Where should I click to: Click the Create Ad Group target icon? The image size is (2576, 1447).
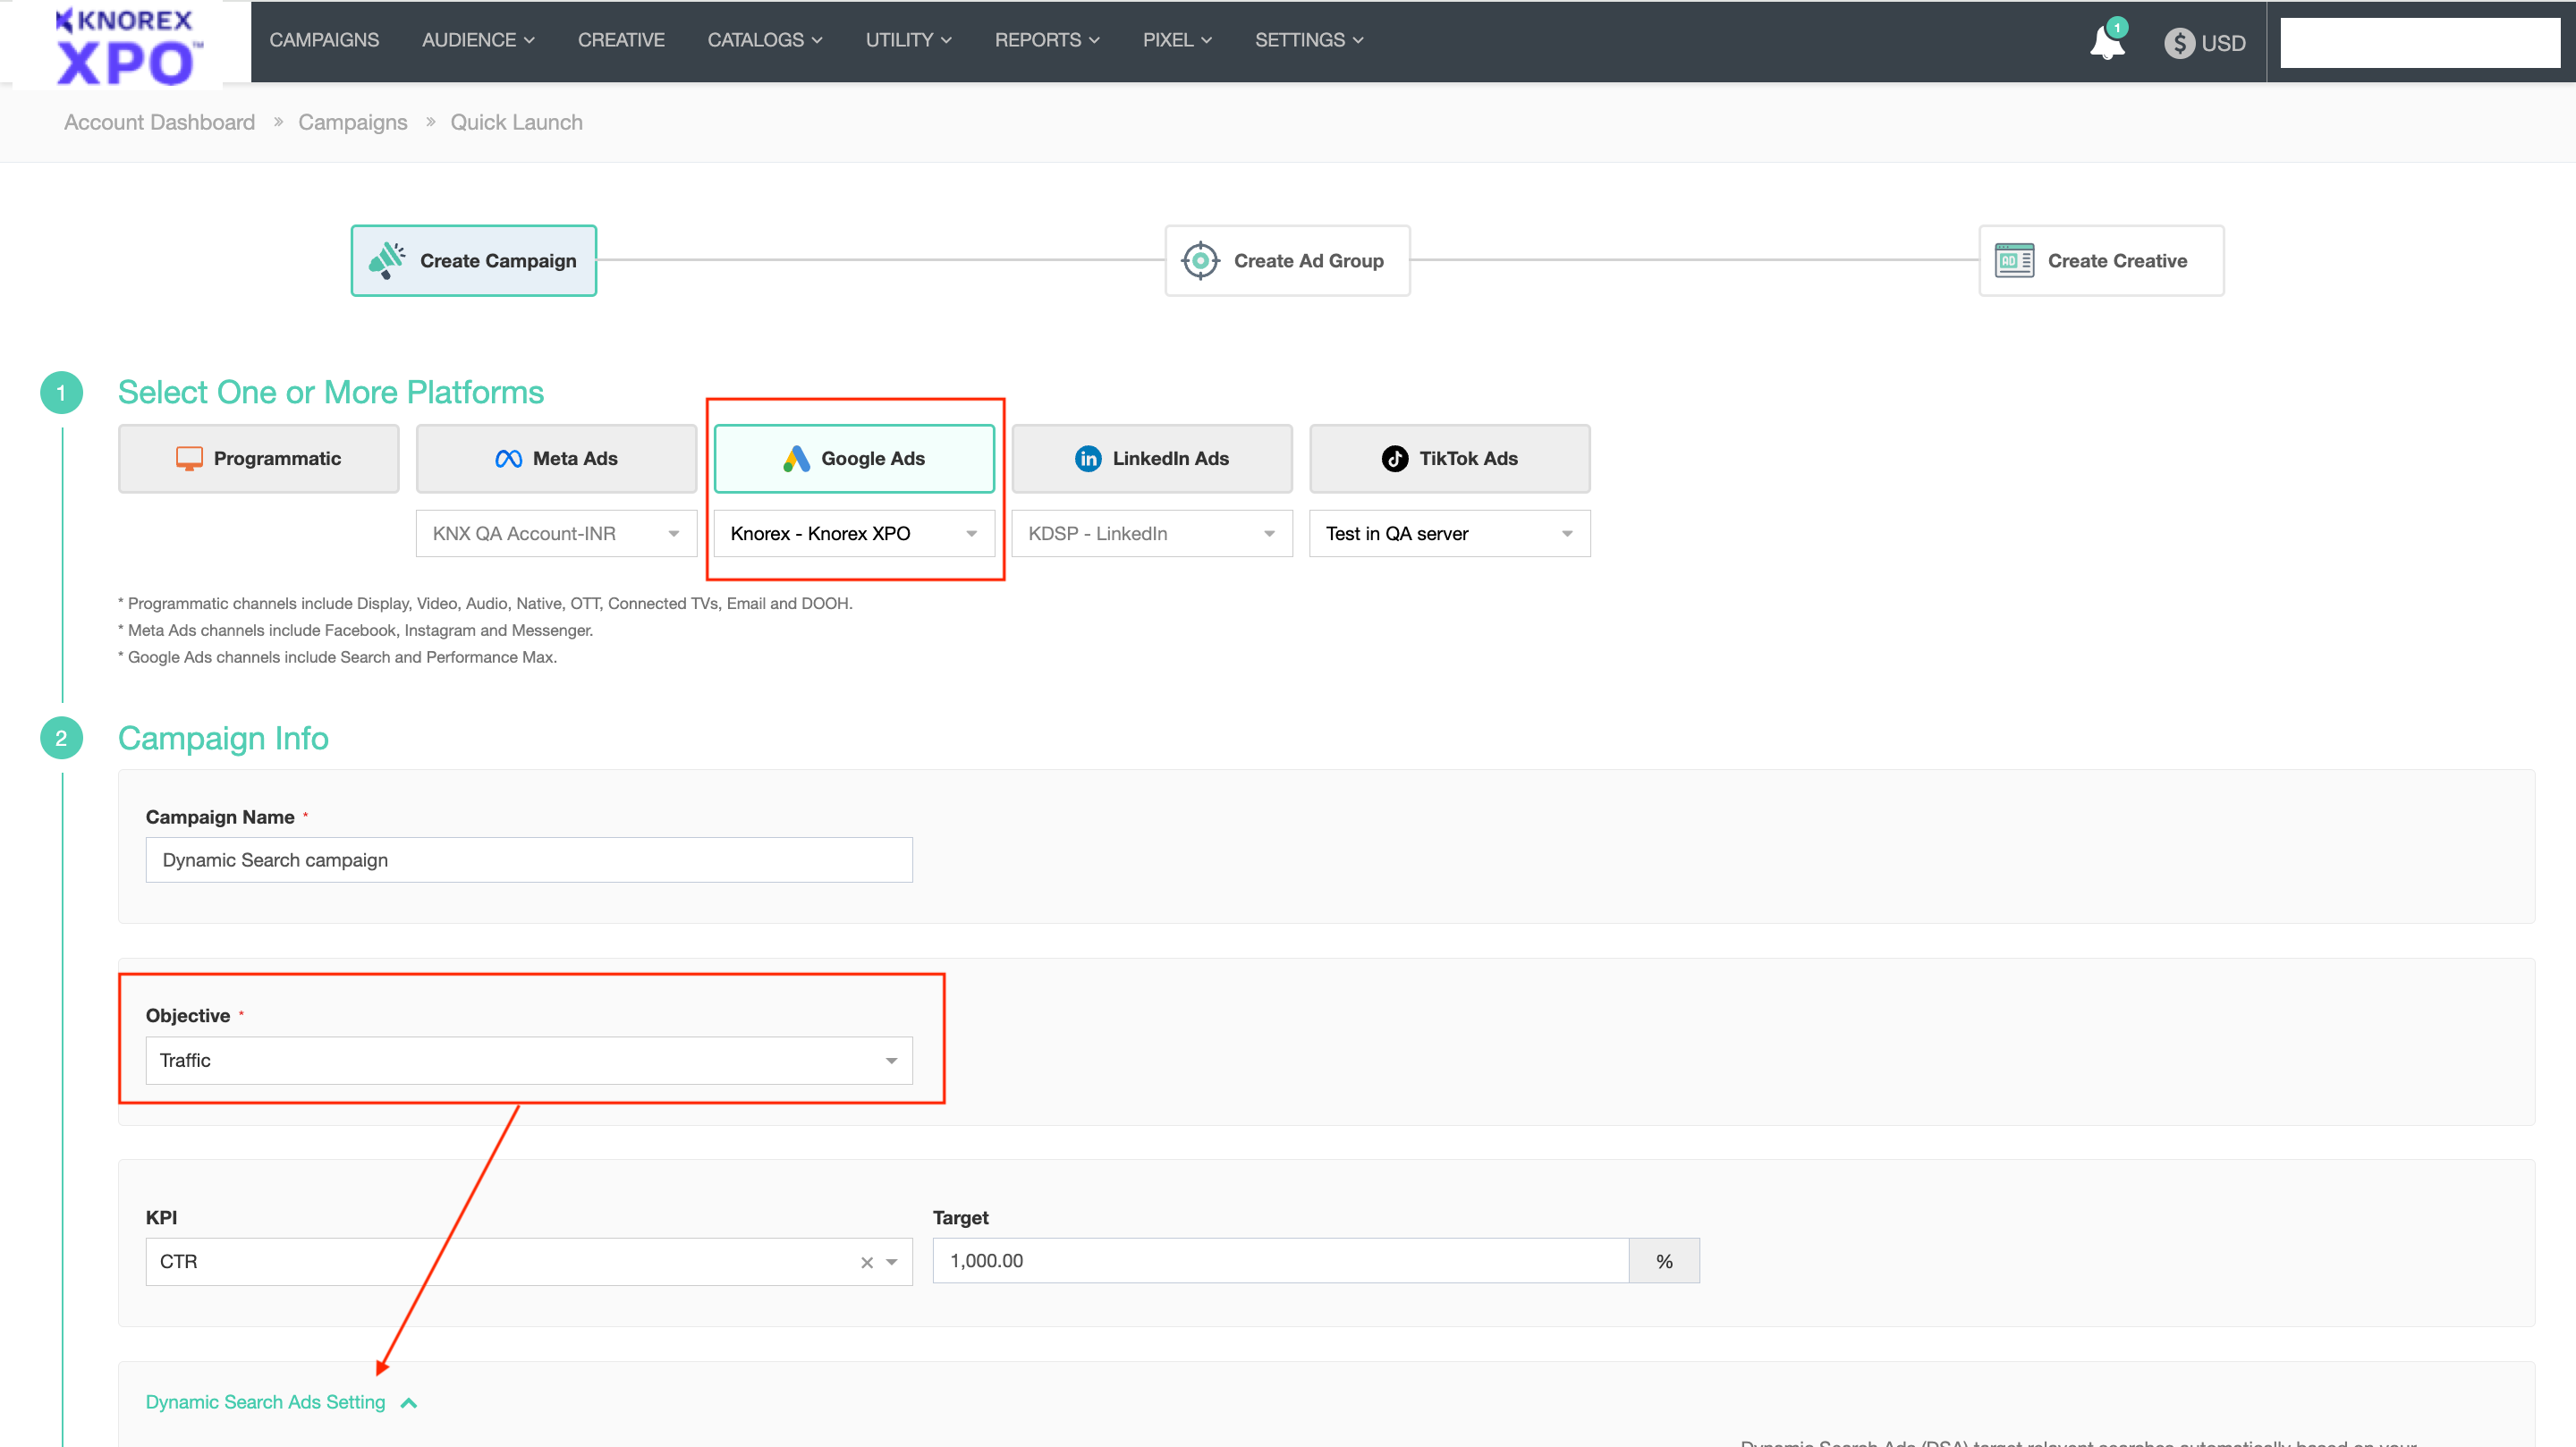(1200, 260)
